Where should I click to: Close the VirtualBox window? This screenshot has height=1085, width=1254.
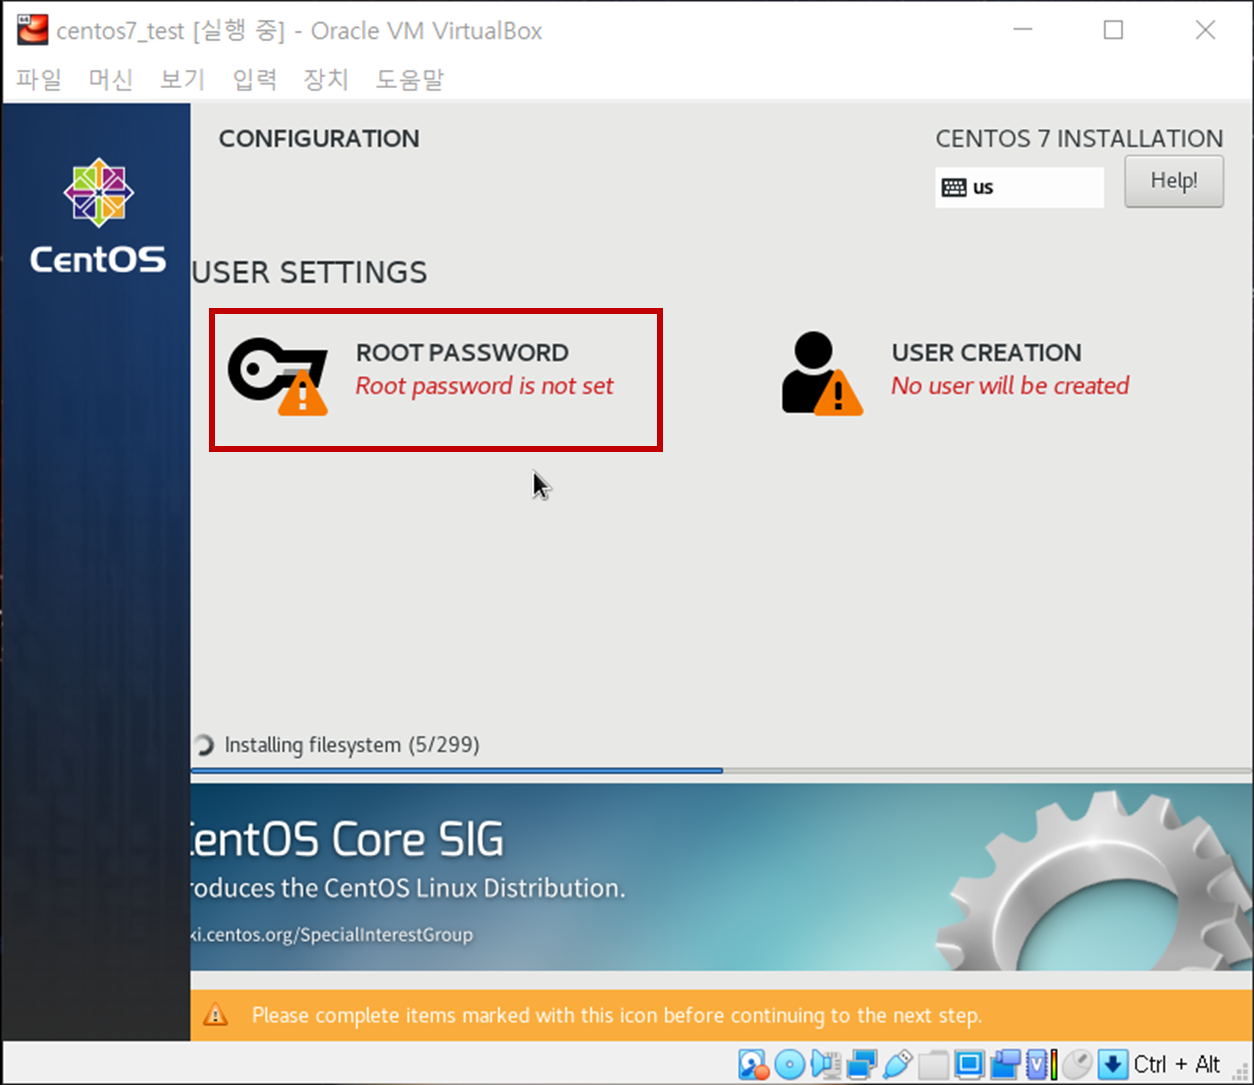(x=1205, y=30)
